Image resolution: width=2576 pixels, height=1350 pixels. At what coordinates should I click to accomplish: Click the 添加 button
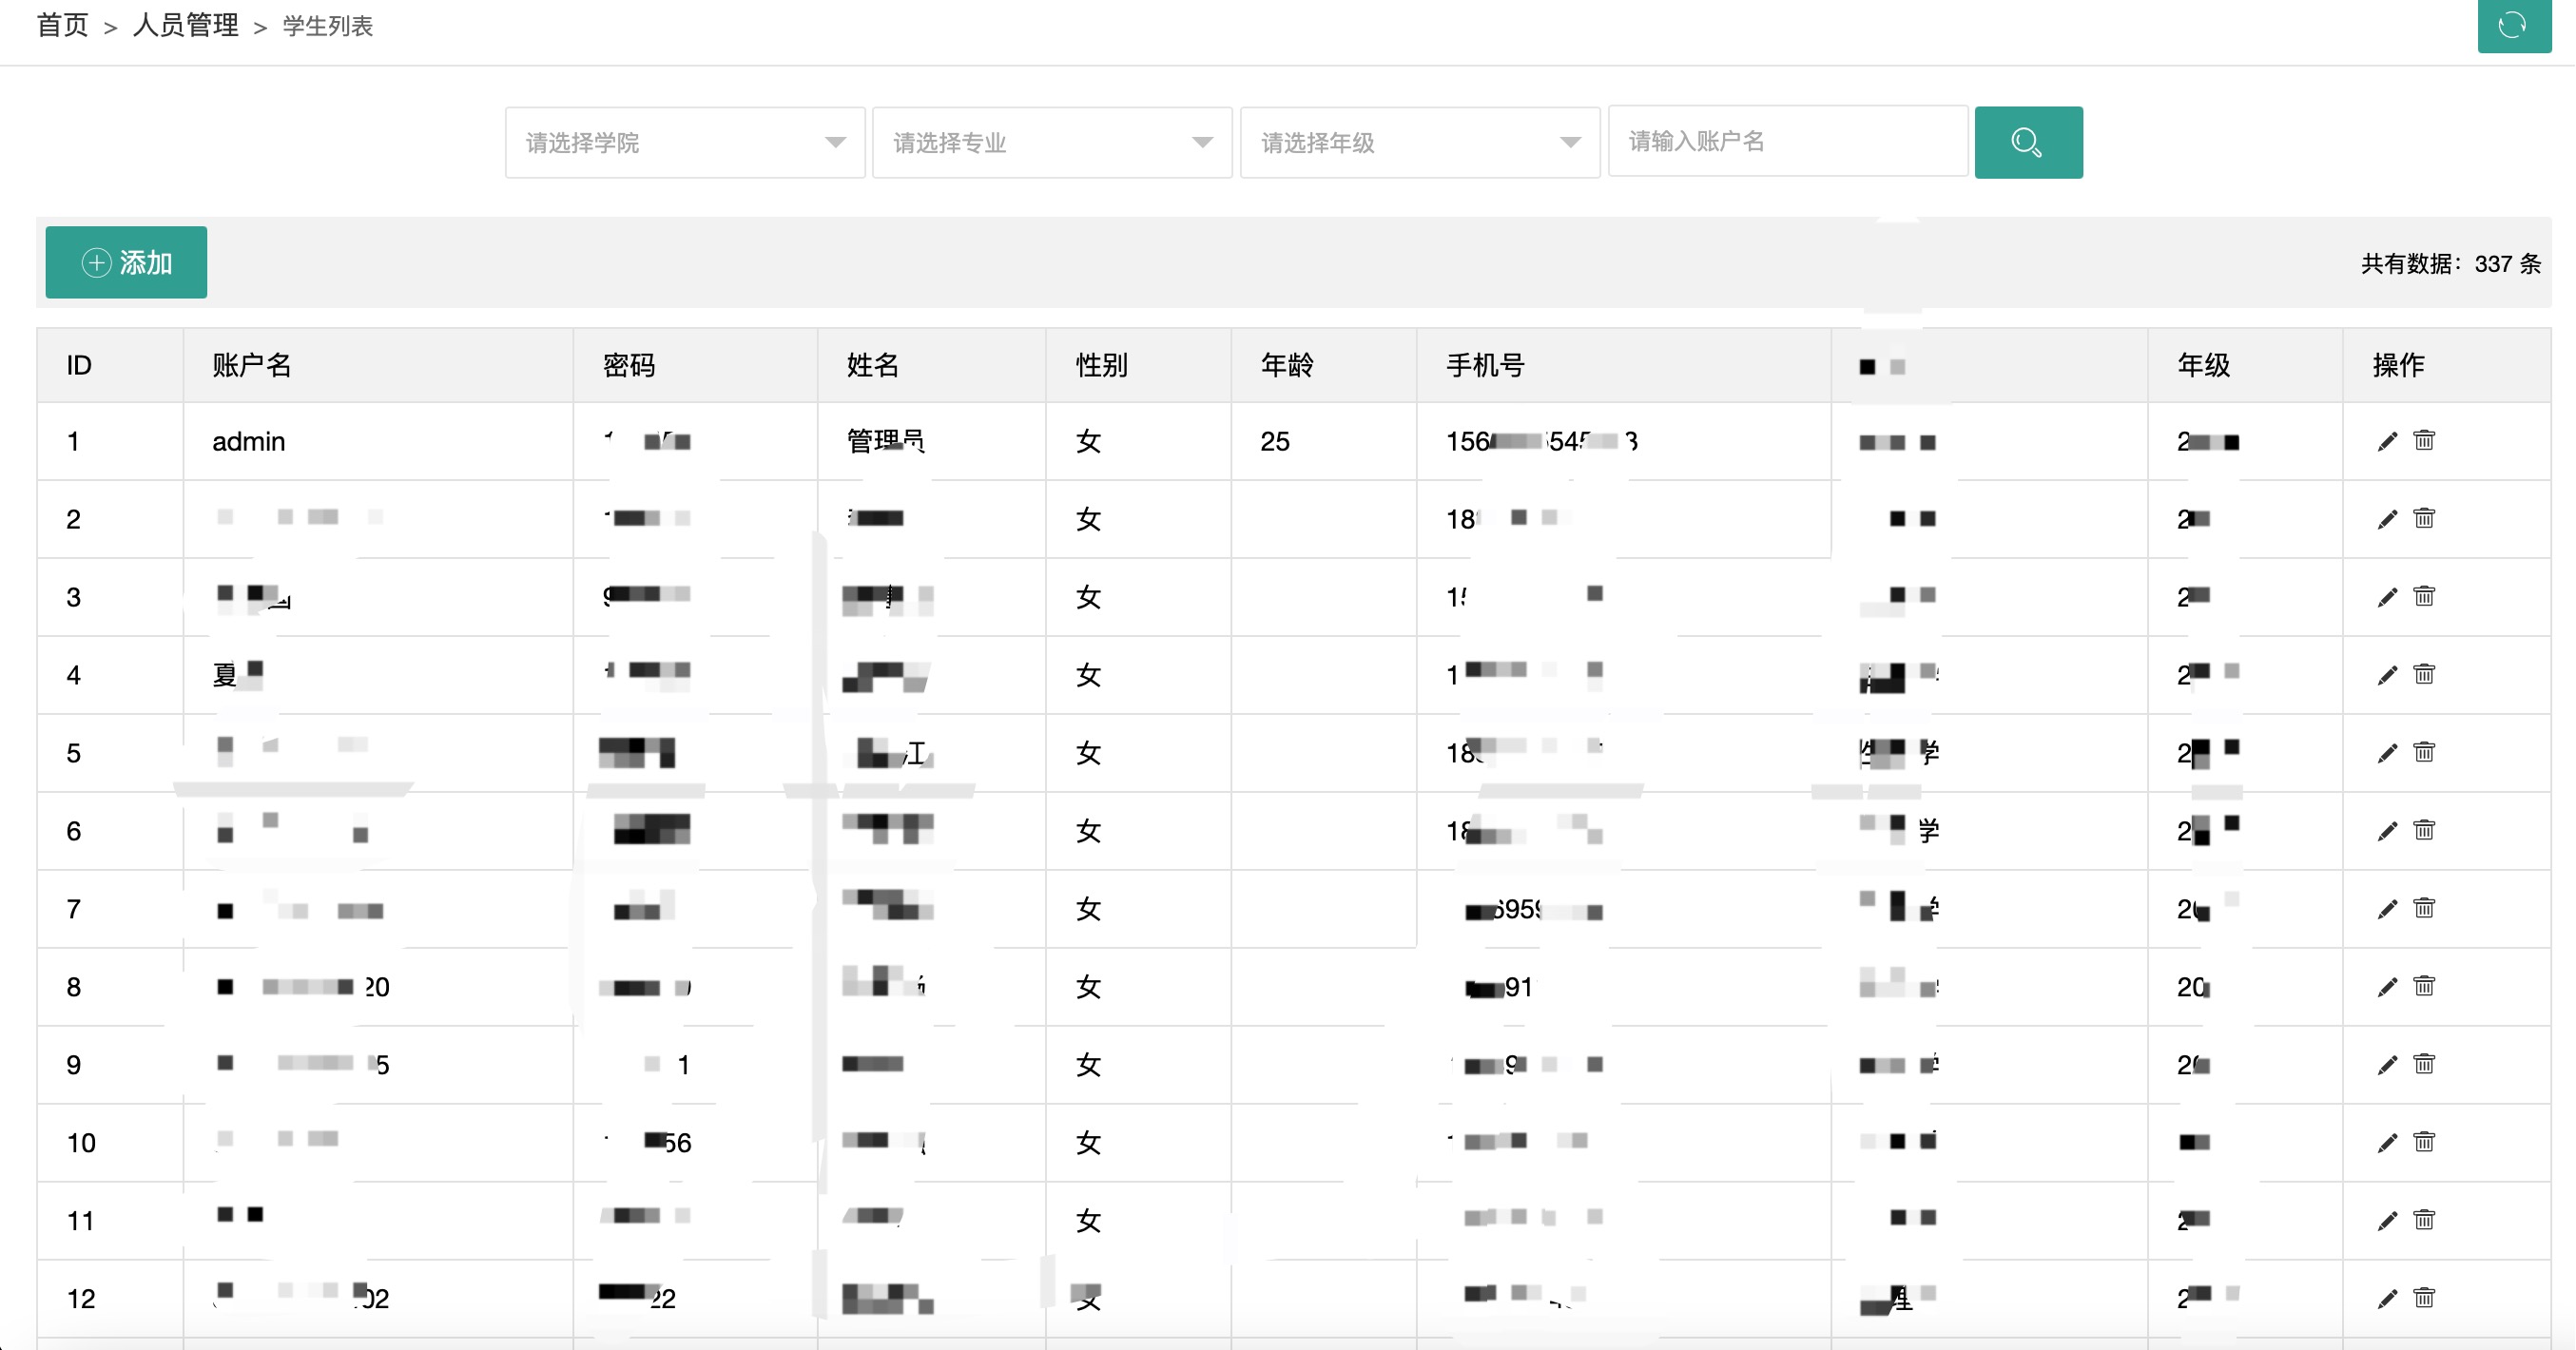tap(126, 262)
